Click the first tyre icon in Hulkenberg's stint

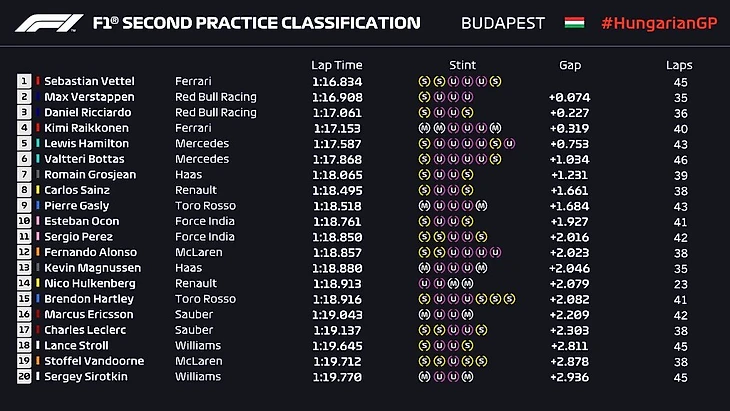(x=425, y=283)
